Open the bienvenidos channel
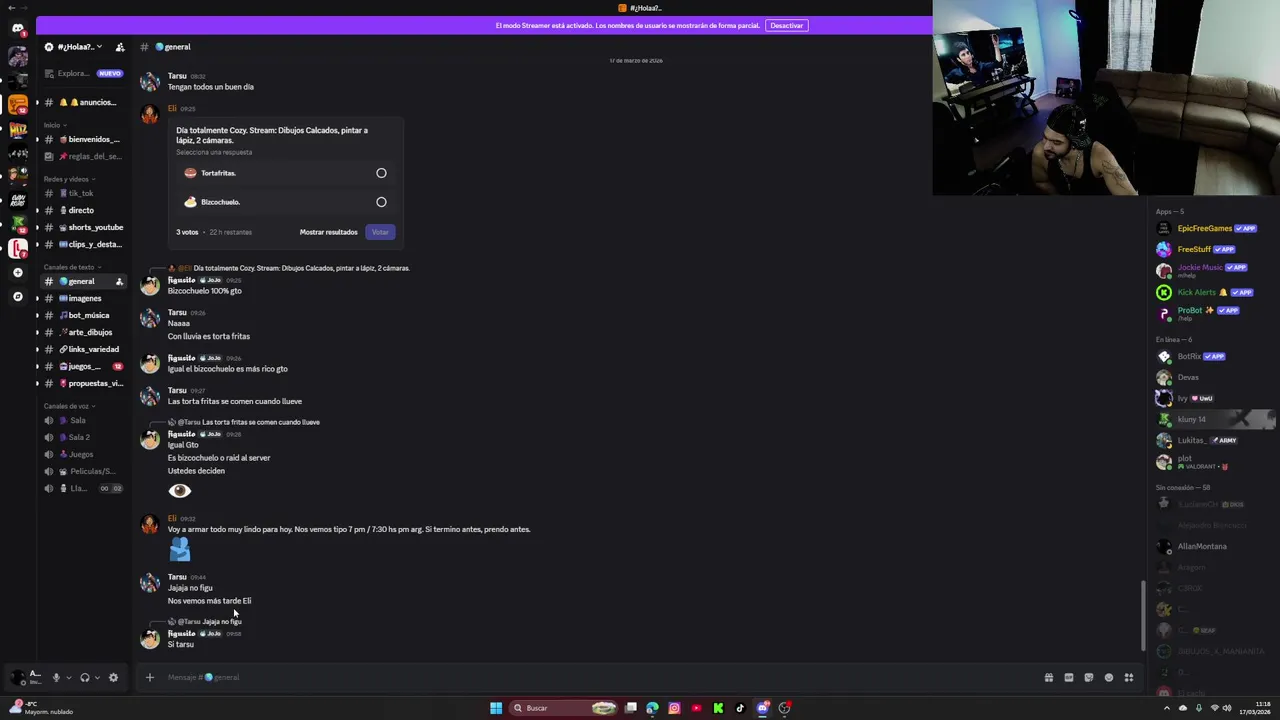The height and width of the screenshot is (720, 1280). click(83, 139)
